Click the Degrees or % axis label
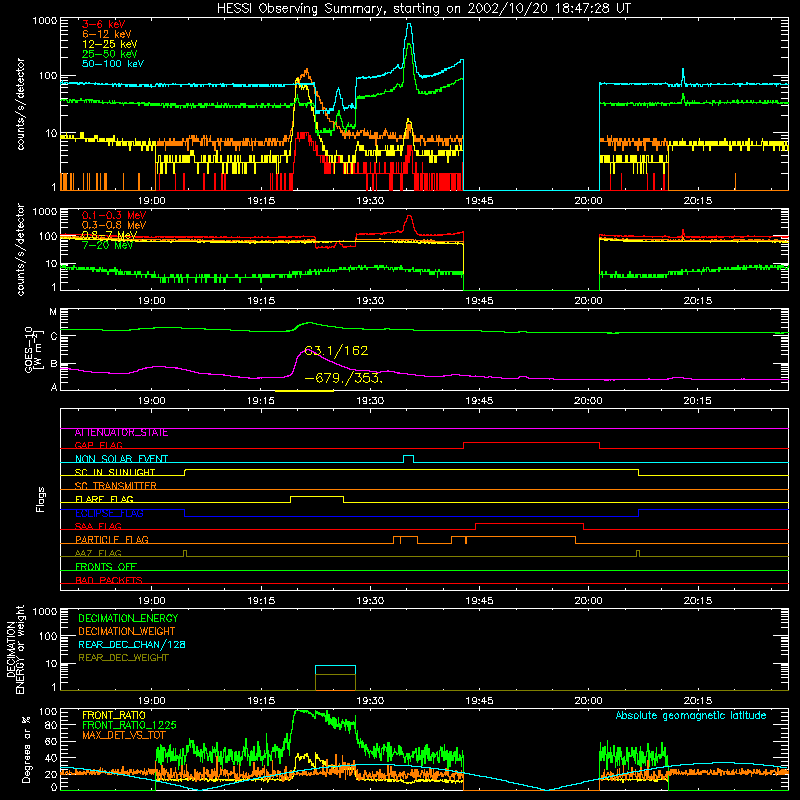This screenshot has width=800, height=800. [26, 749]
